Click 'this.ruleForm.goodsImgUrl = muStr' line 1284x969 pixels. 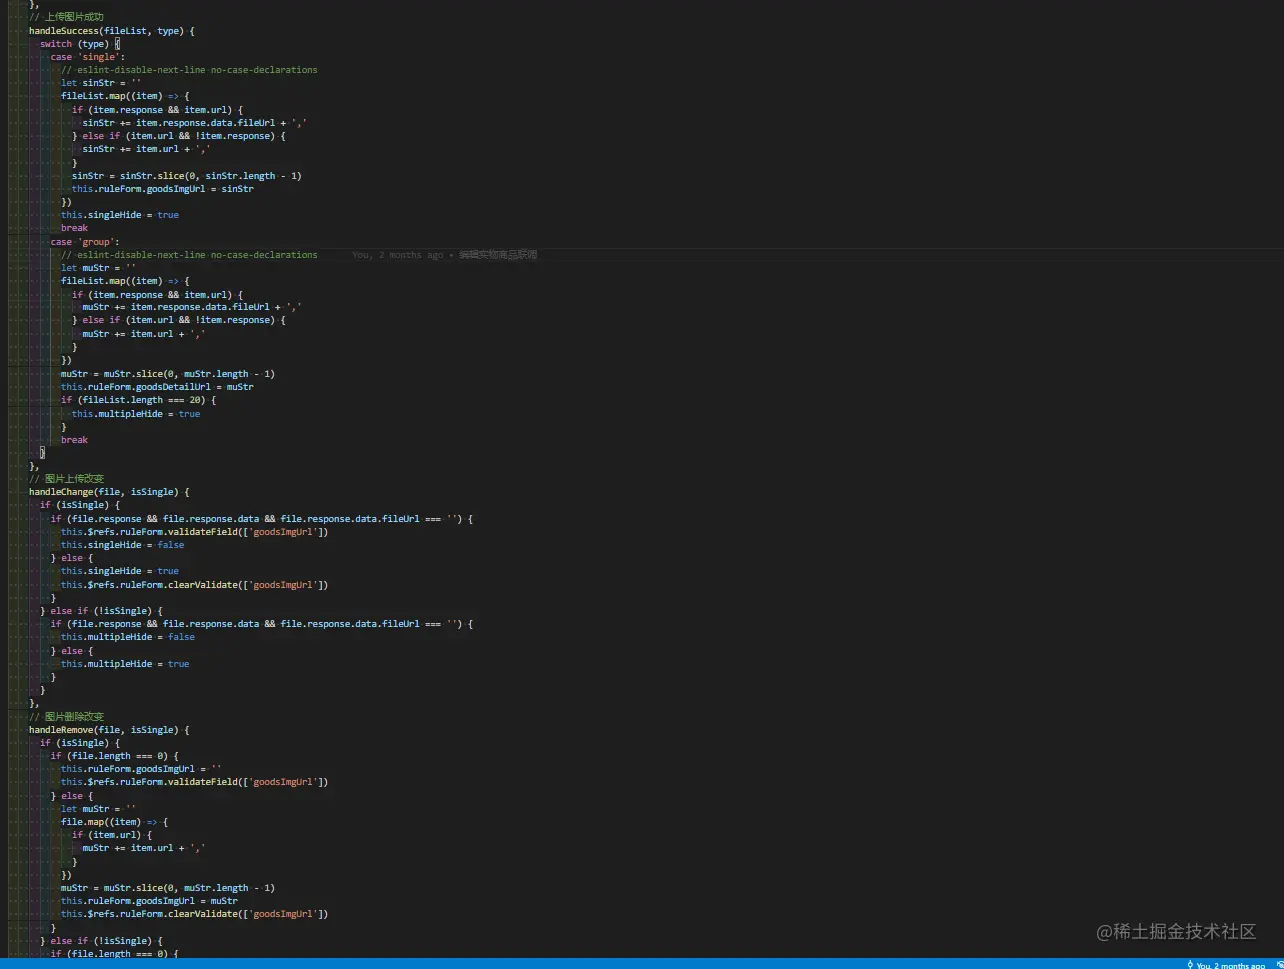click(x=149, y=901)
